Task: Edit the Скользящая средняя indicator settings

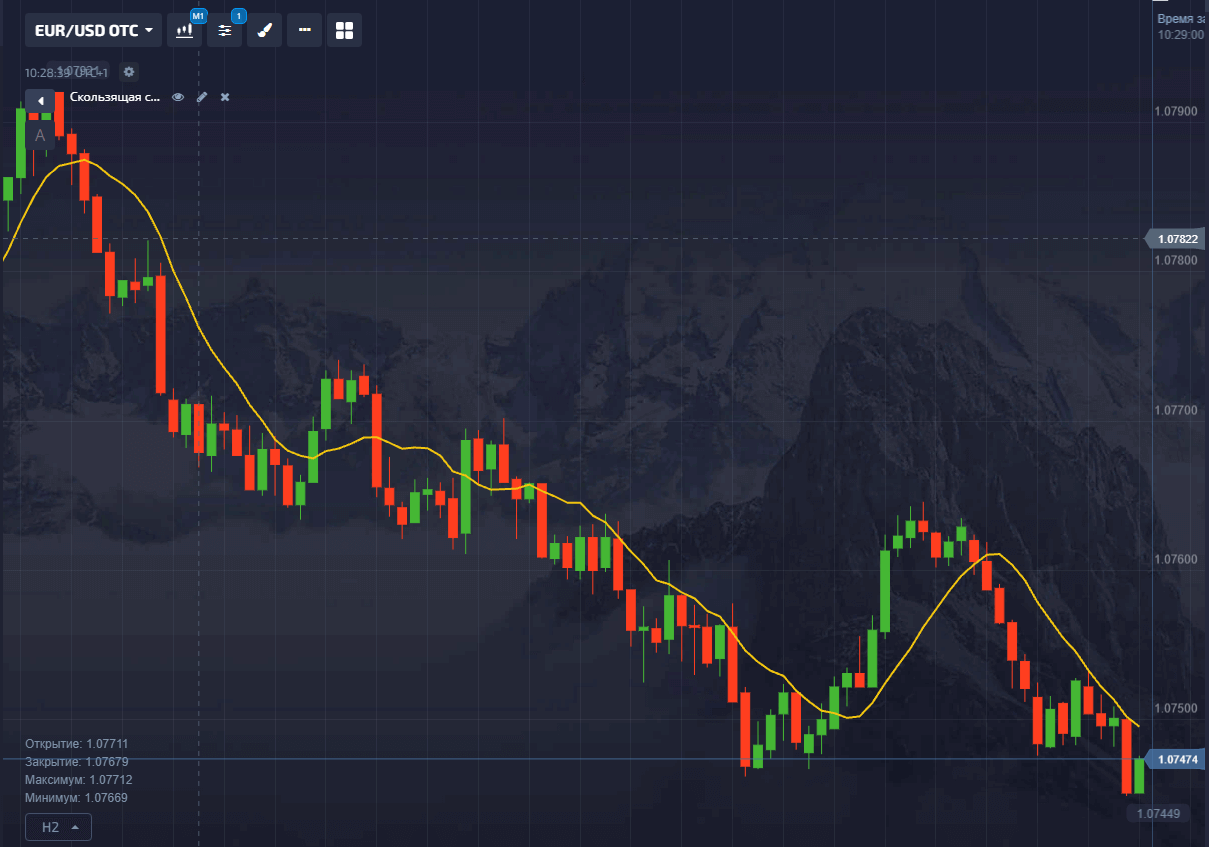Action: 202,97
